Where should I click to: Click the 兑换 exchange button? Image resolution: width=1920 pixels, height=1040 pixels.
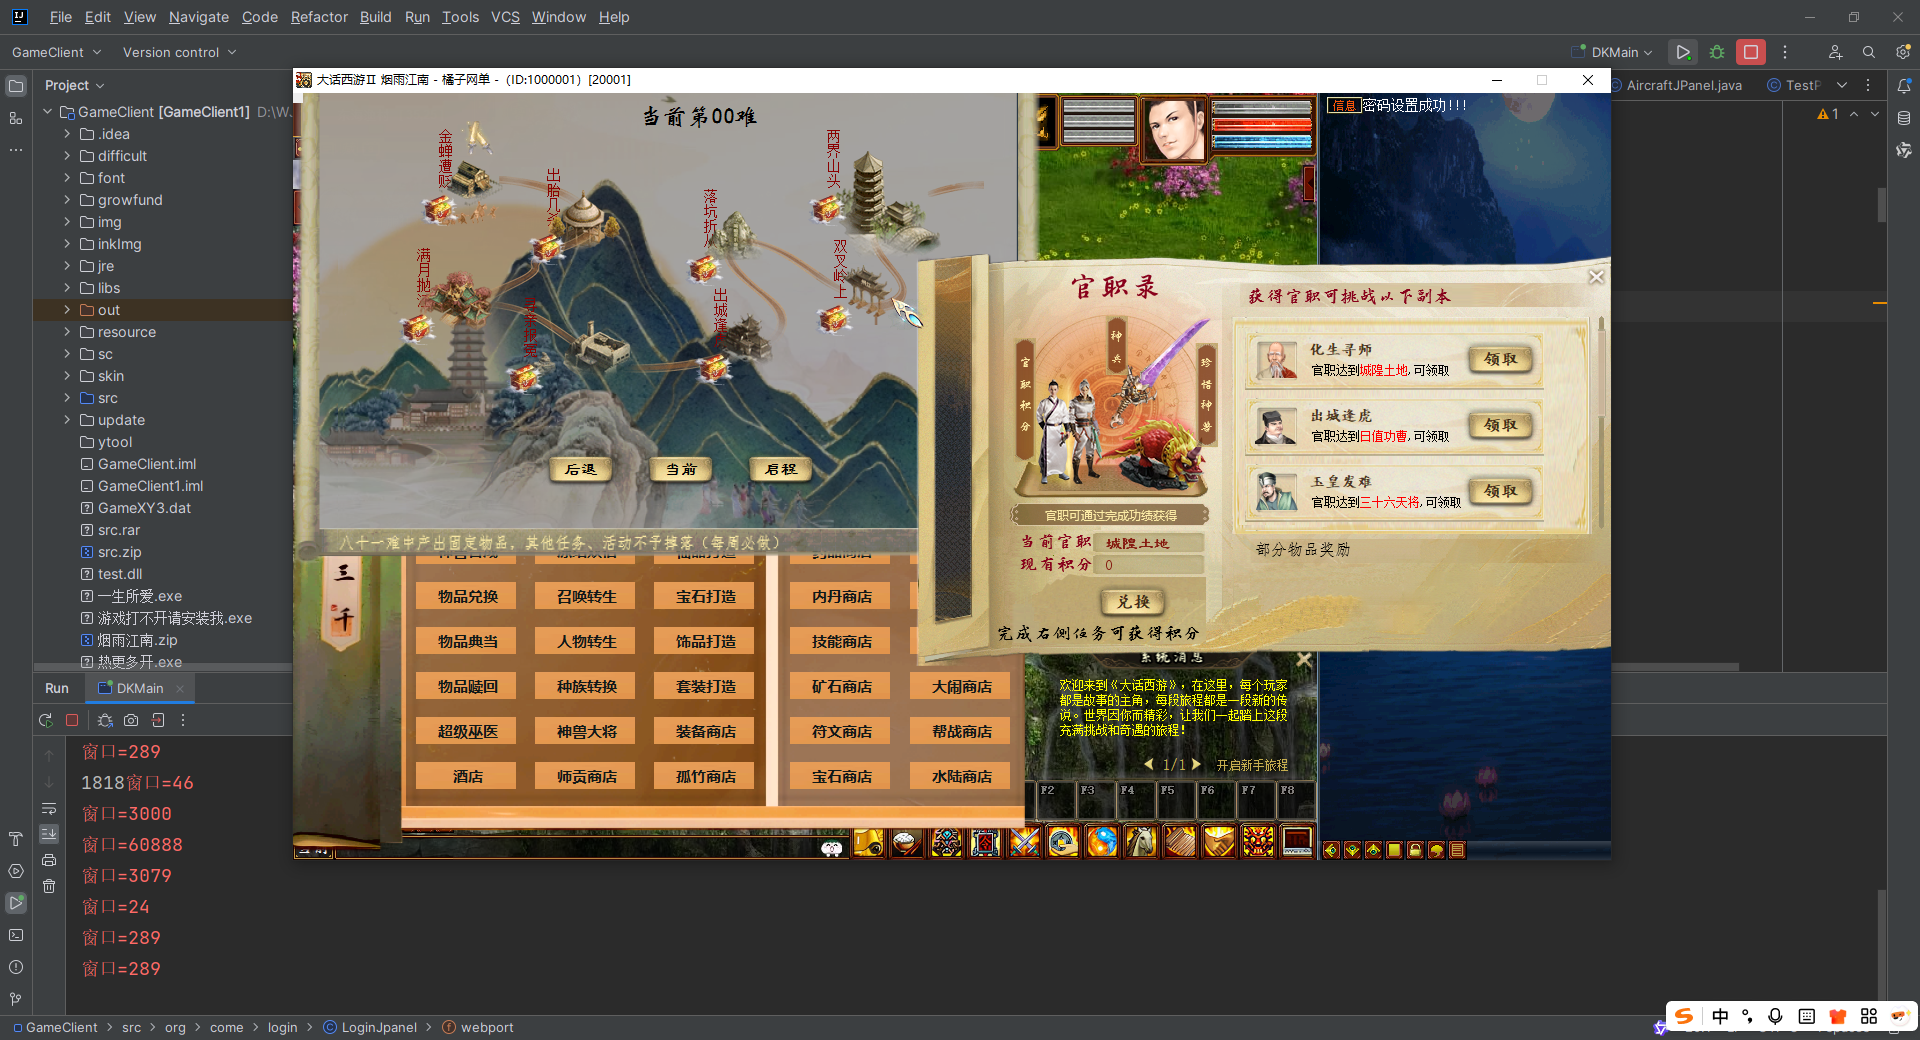point(1133,602)
